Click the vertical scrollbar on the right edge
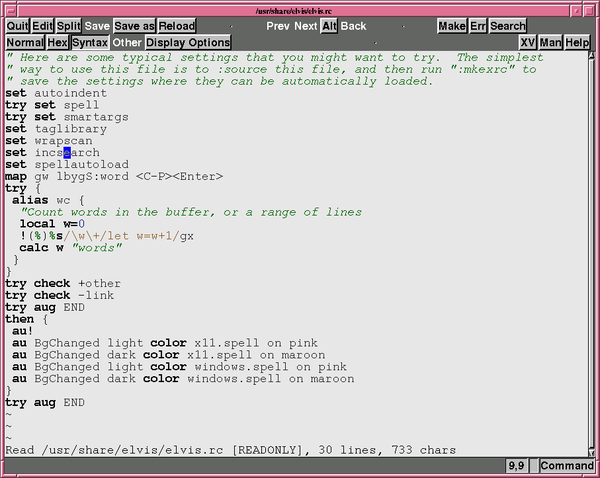 [x=592, y=254]
